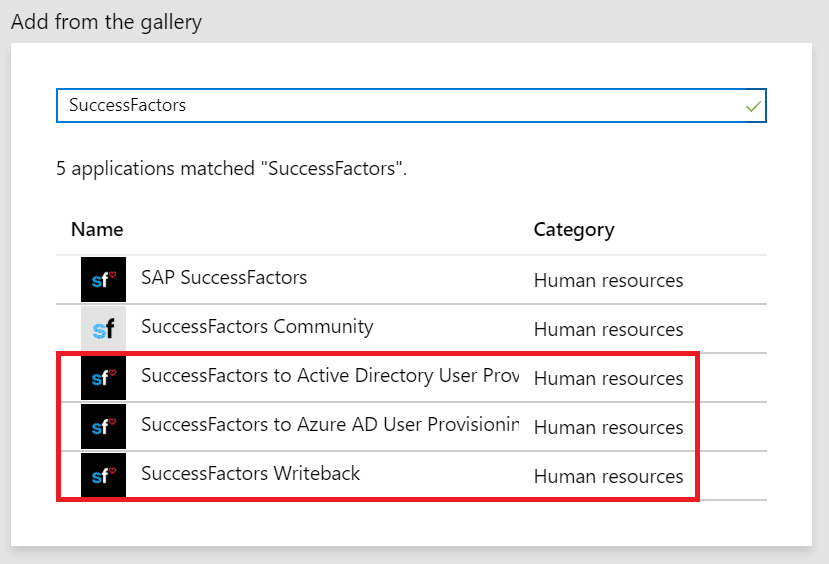Click the SuccessFactors gallery search field
The width and height of the screenshot is (829, 564).
[x=400, y=105]
